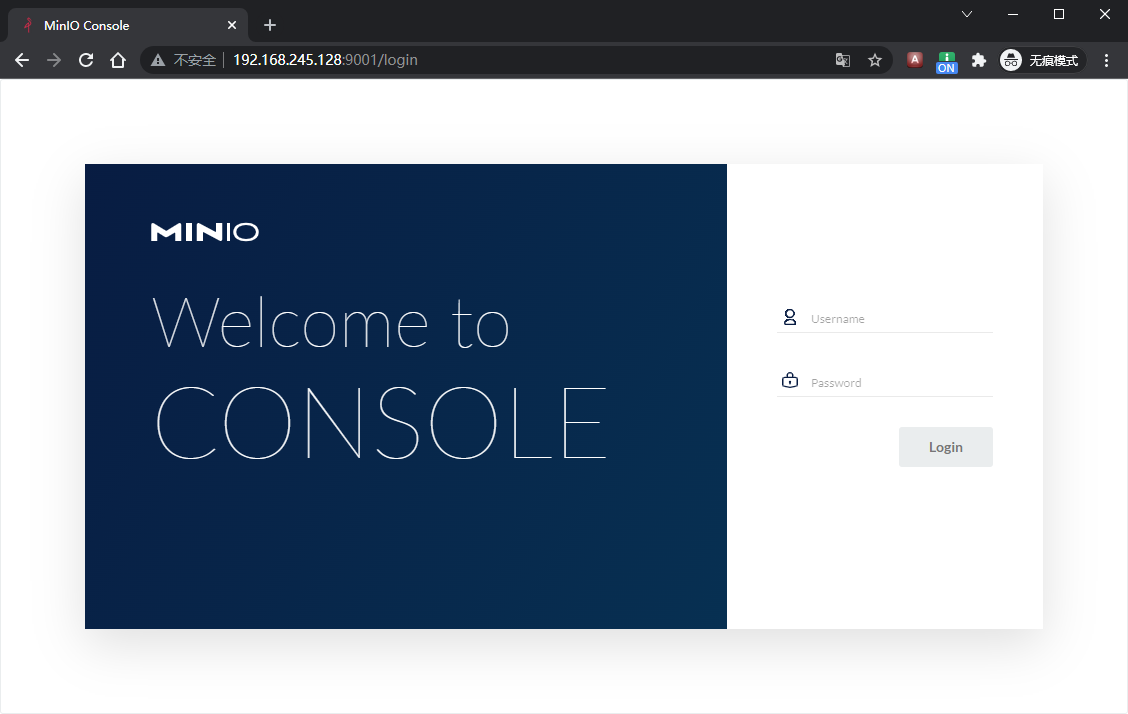Go to the browser home page

(x=118, y=60)
